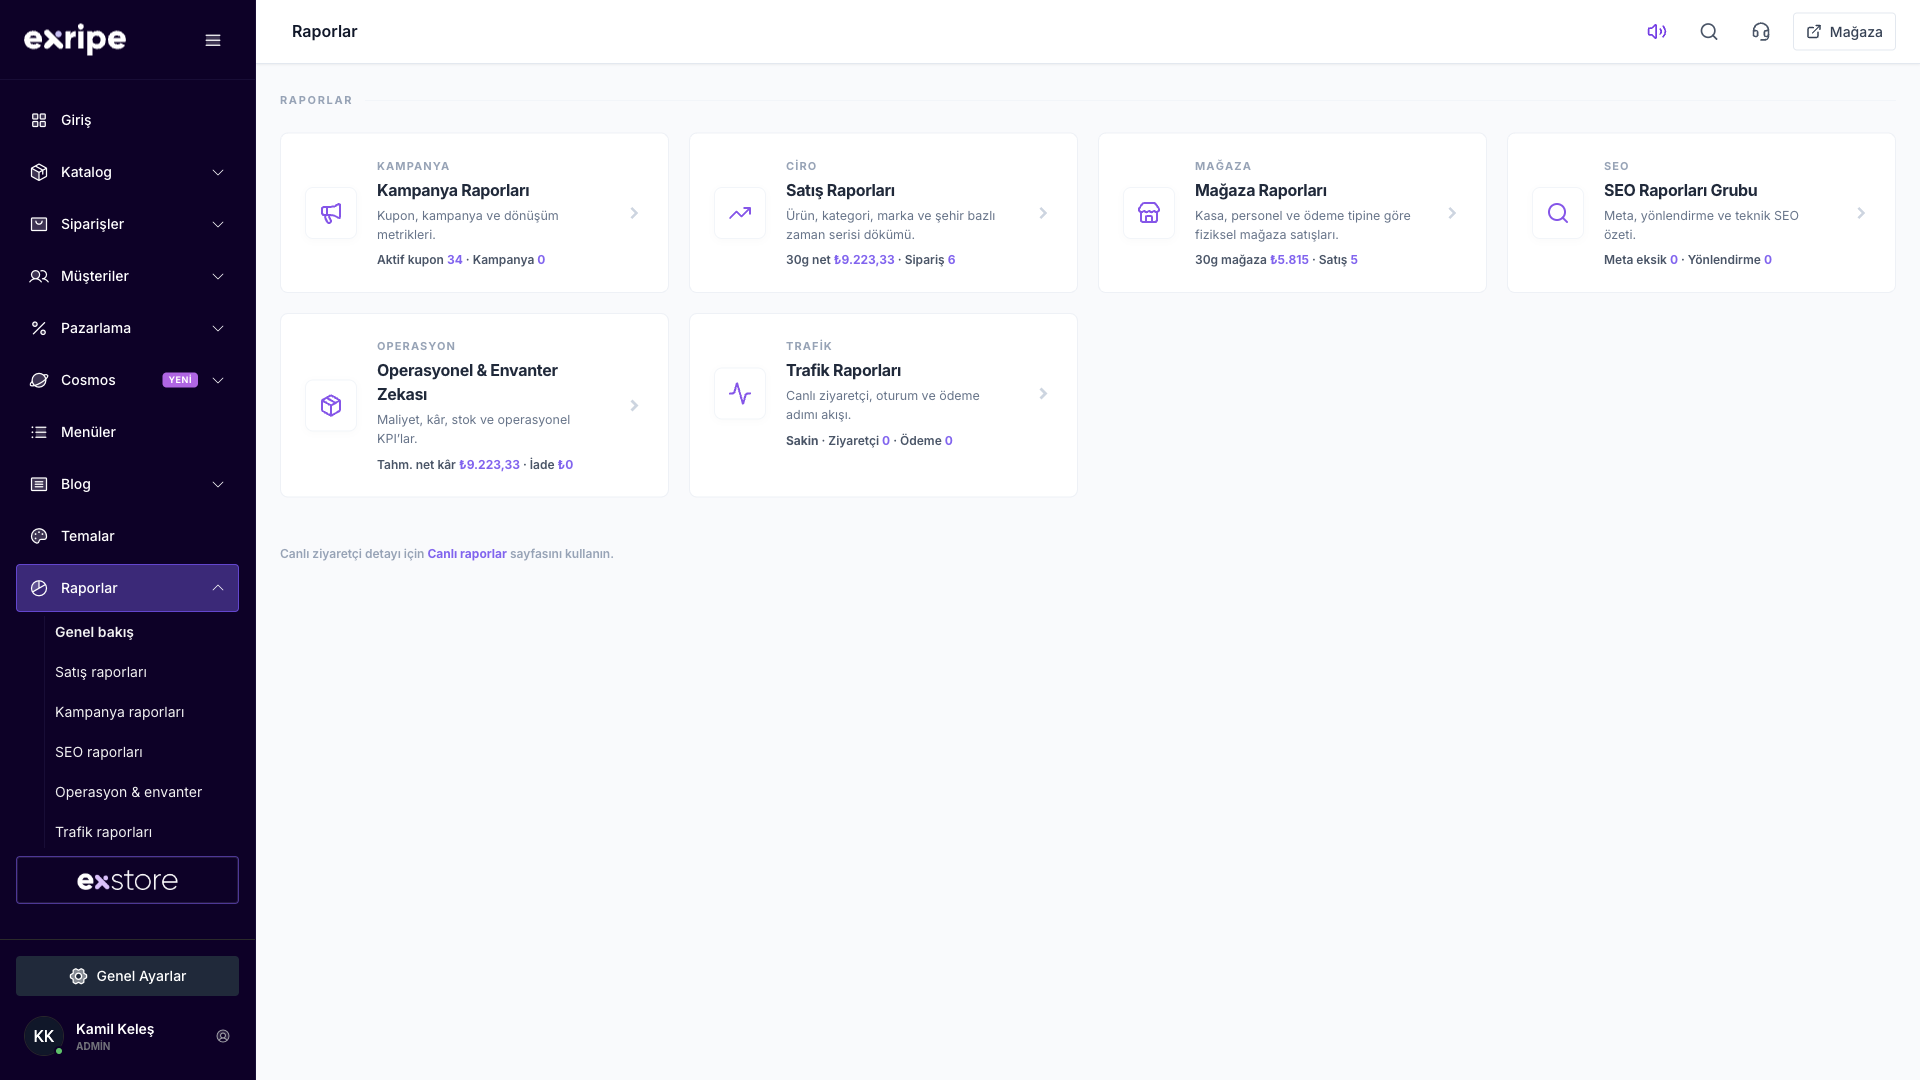Open the Mağaza Raporları card title
Screen dimensions: 1920x1080
click(x=1261, y=190)
